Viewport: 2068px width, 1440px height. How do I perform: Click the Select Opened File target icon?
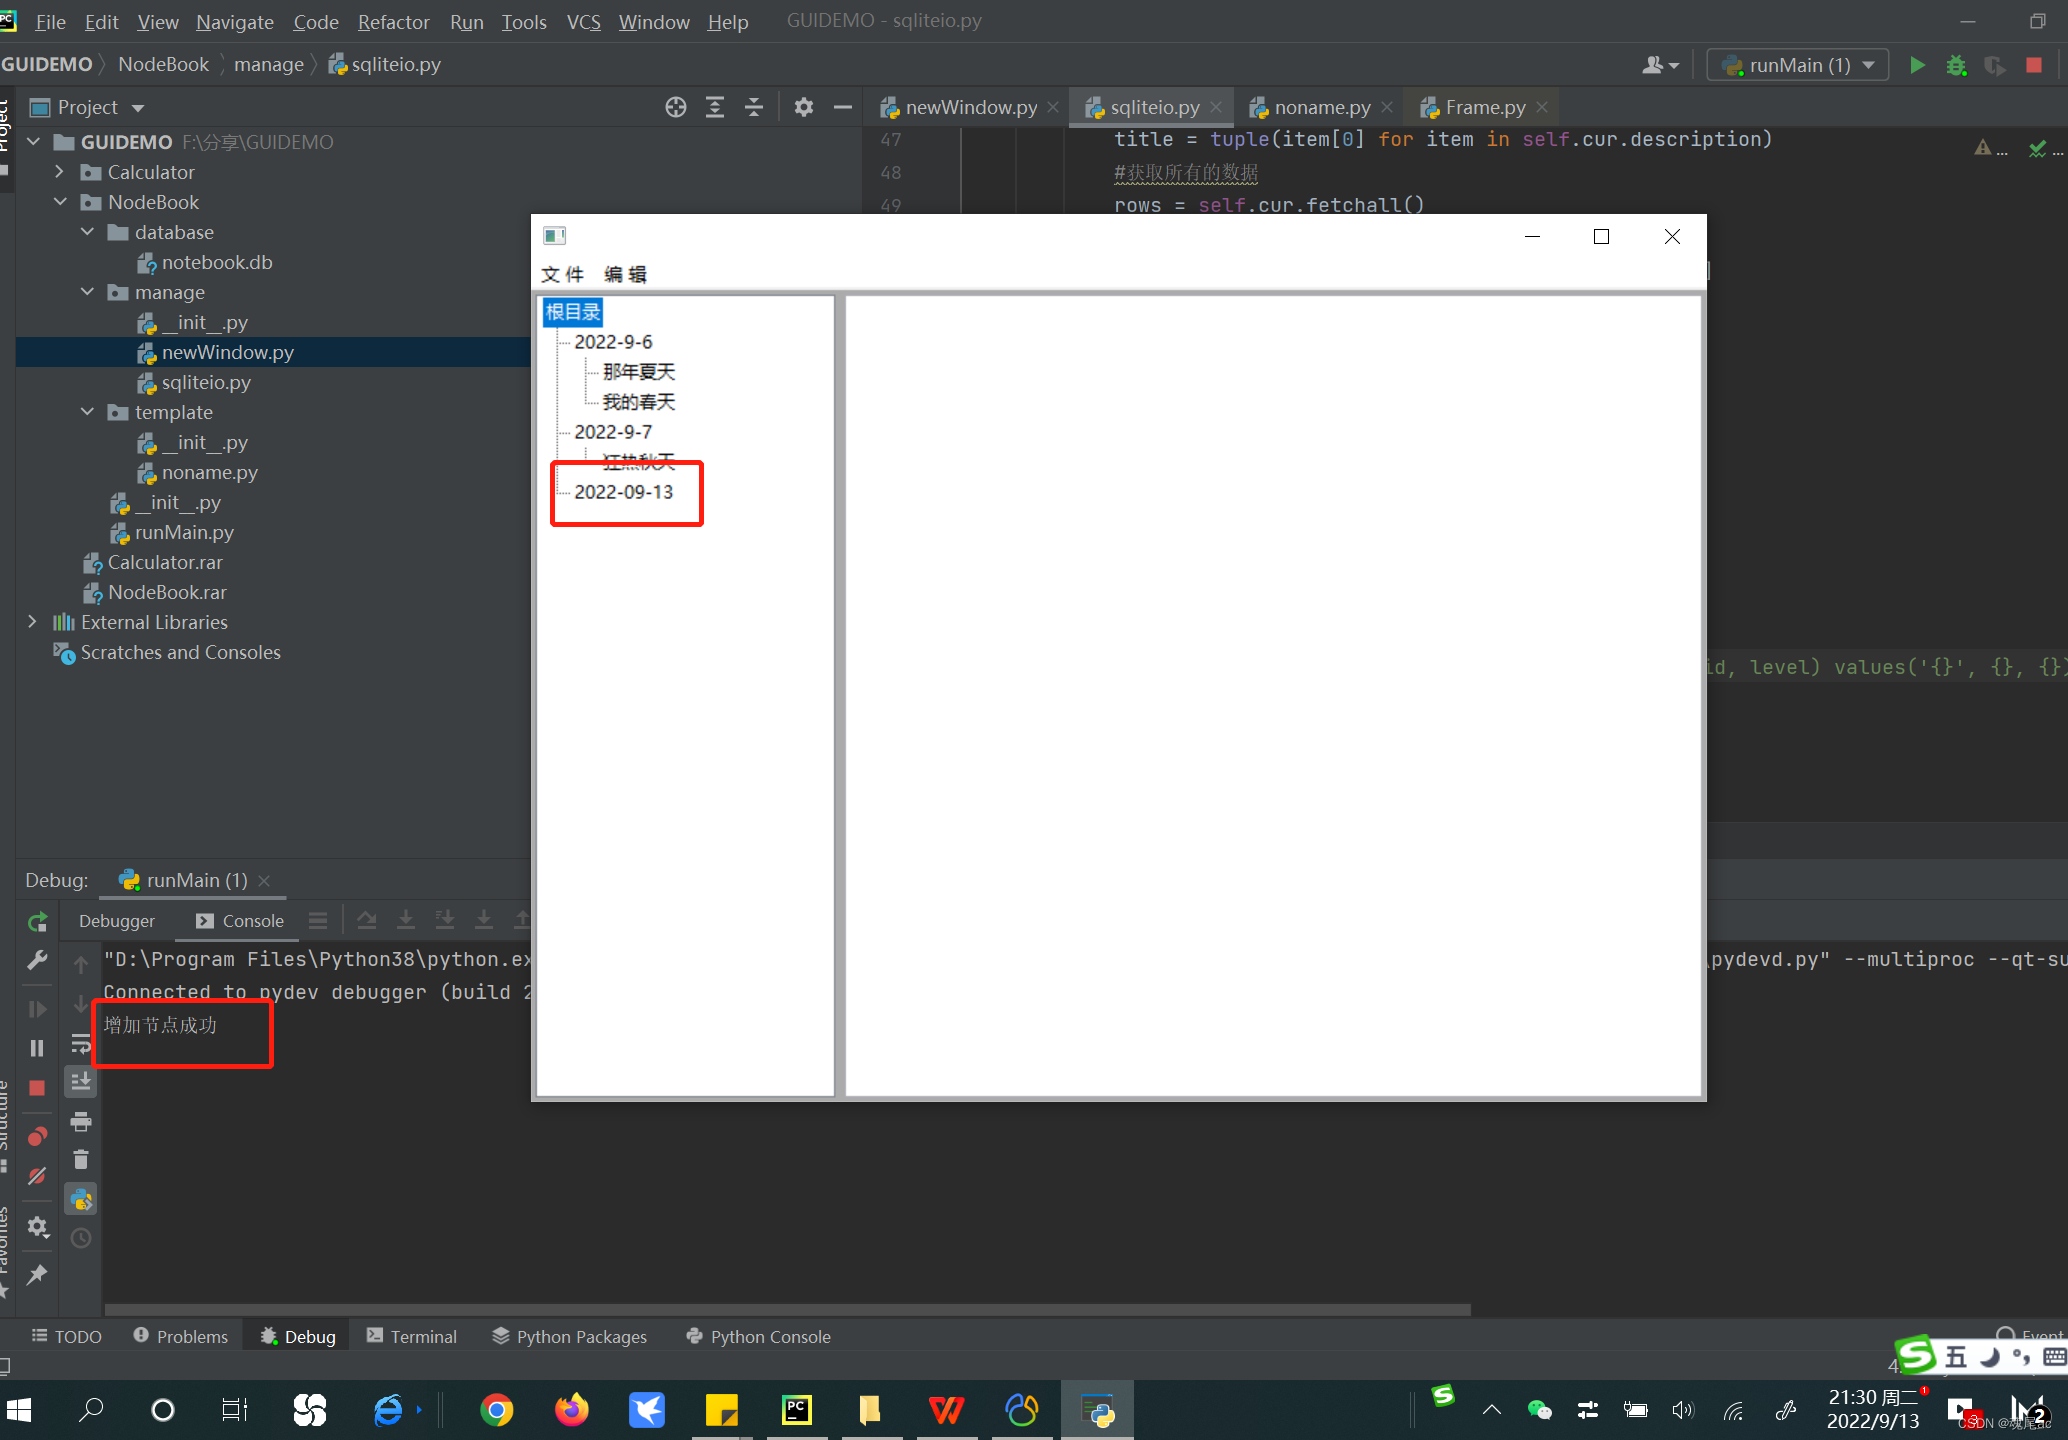(676, 107)
